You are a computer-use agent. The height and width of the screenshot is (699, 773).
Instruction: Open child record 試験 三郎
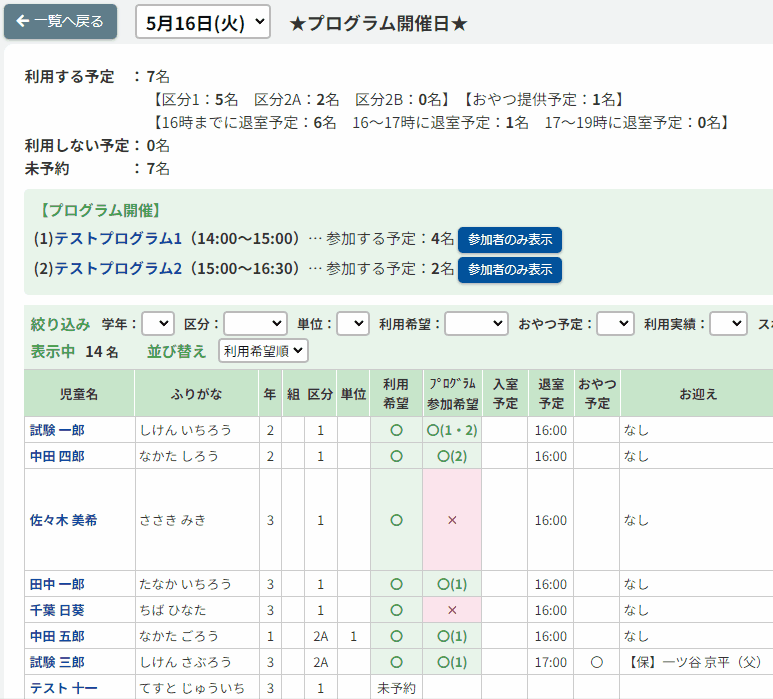point(57,662)
